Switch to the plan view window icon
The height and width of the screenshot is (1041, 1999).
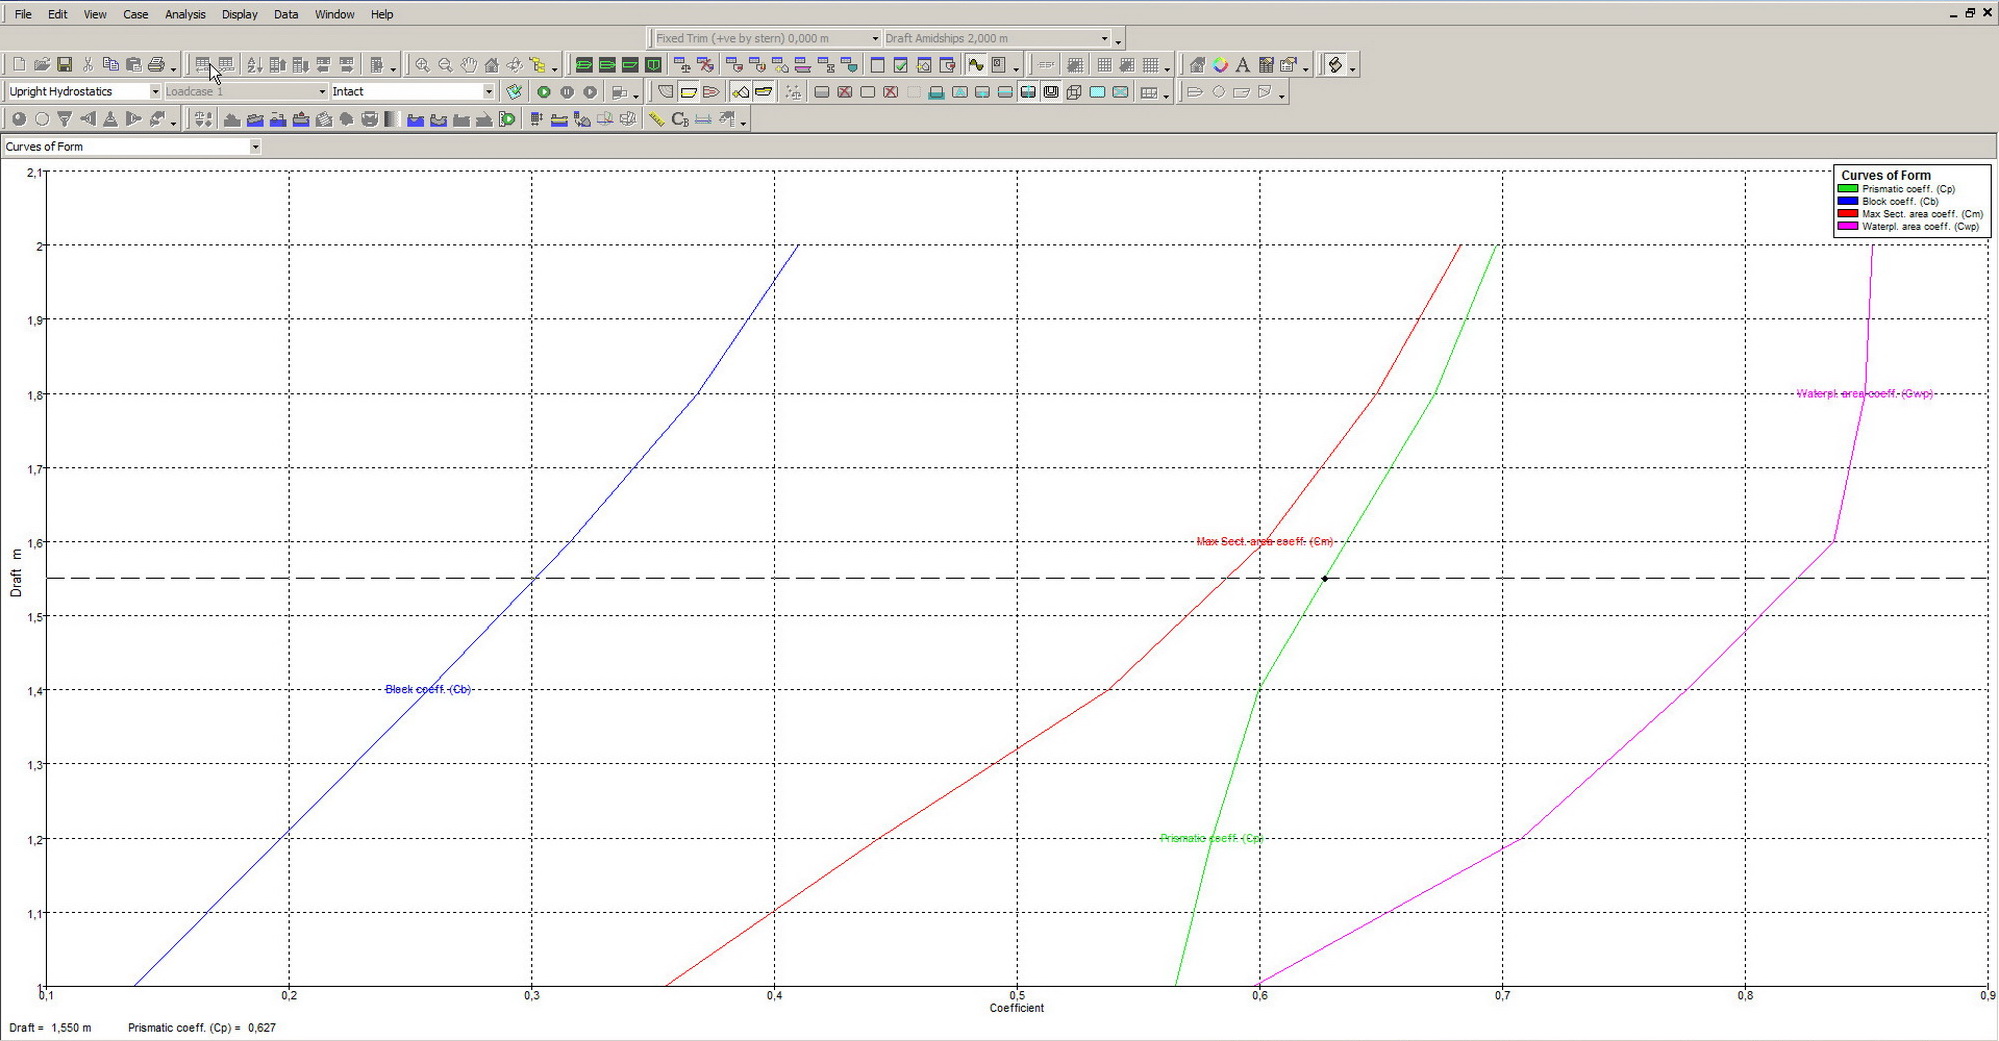pos(607,65)
